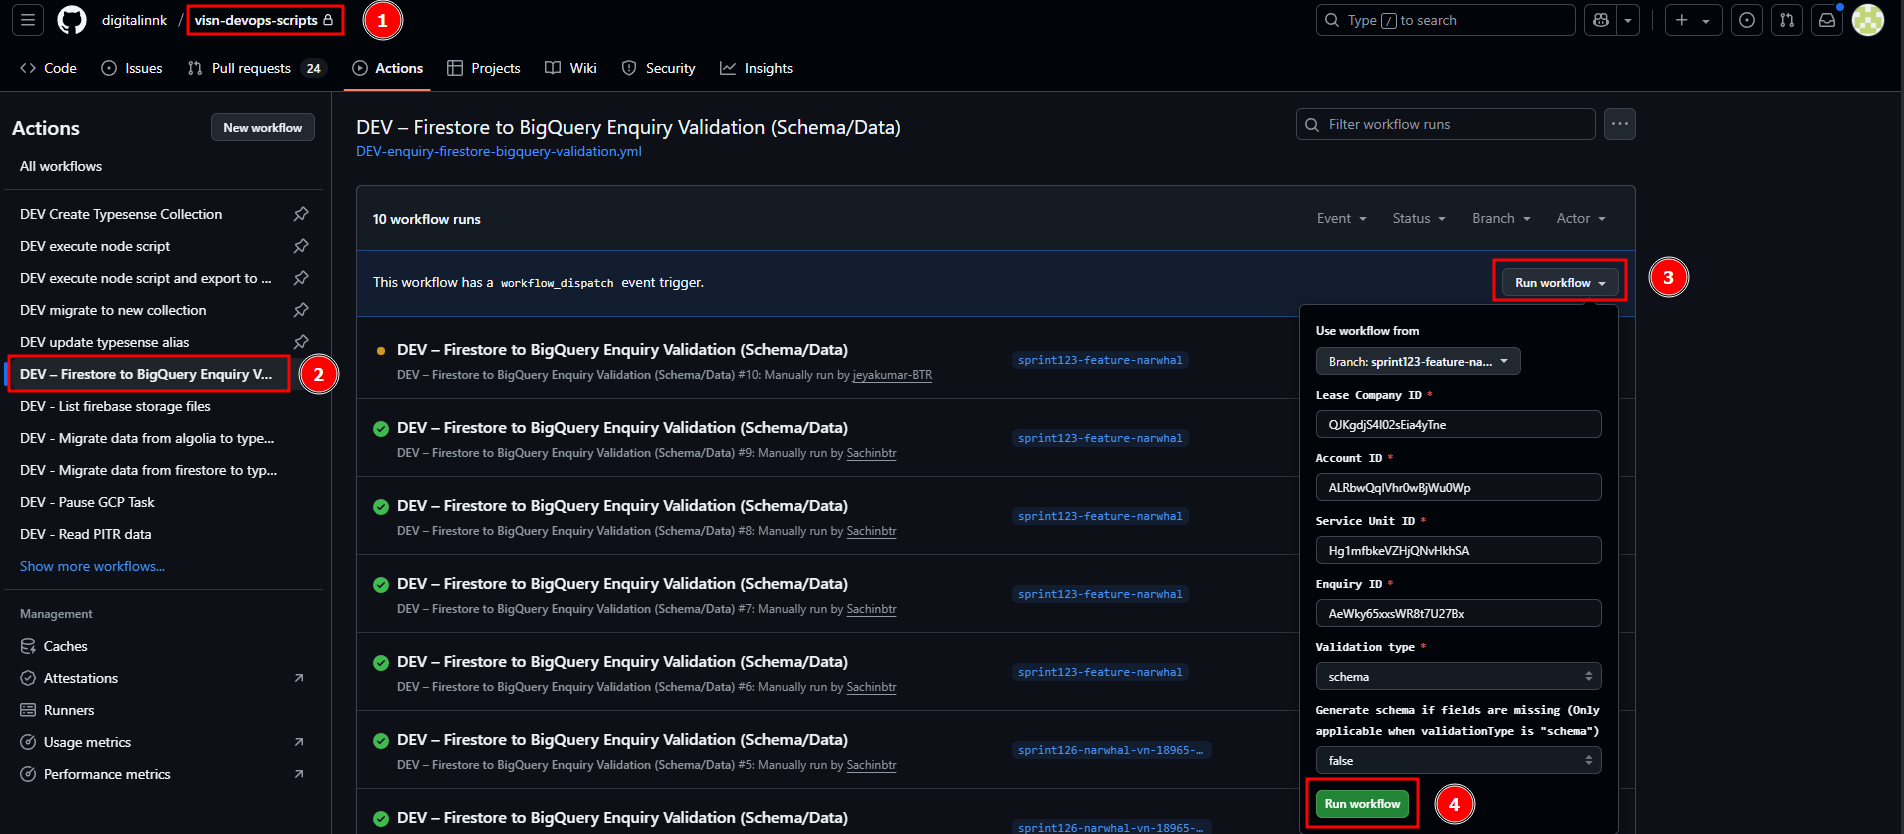
Task: Switch to the Code tab
Action: 48,68
